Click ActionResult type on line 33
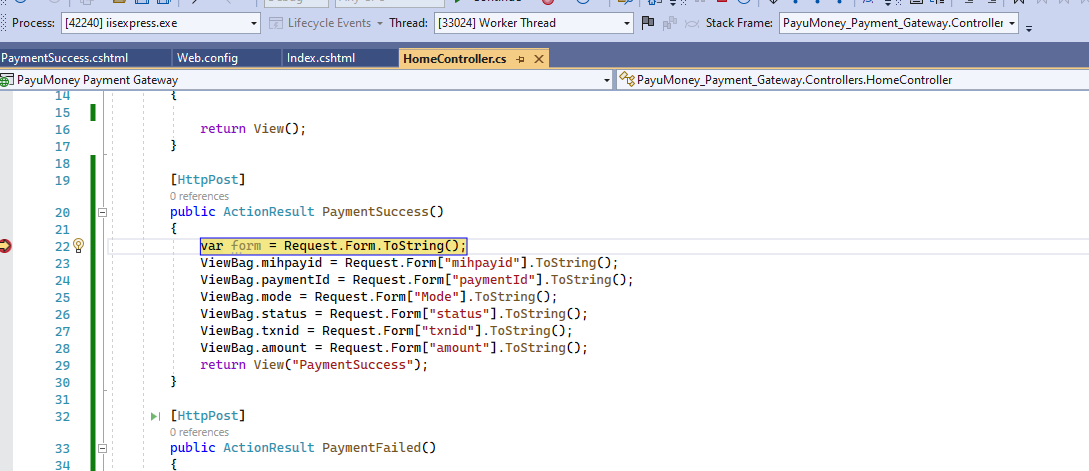 (x=269, y=448)
